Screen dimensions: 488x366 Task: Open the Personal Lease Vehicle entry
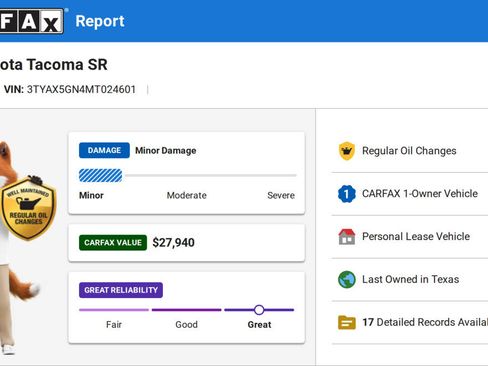[410, 237]
